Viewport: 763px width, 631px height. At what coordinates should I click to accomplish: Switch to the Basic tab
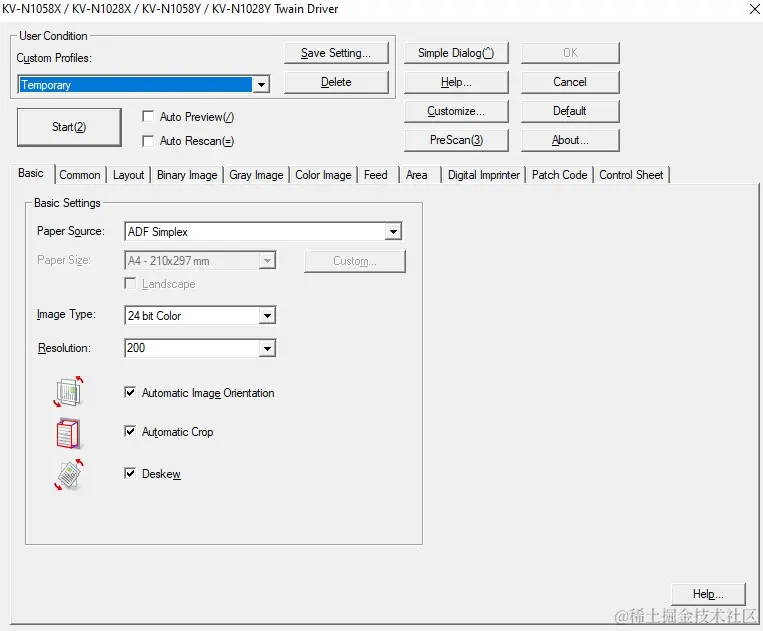point(31,173)
